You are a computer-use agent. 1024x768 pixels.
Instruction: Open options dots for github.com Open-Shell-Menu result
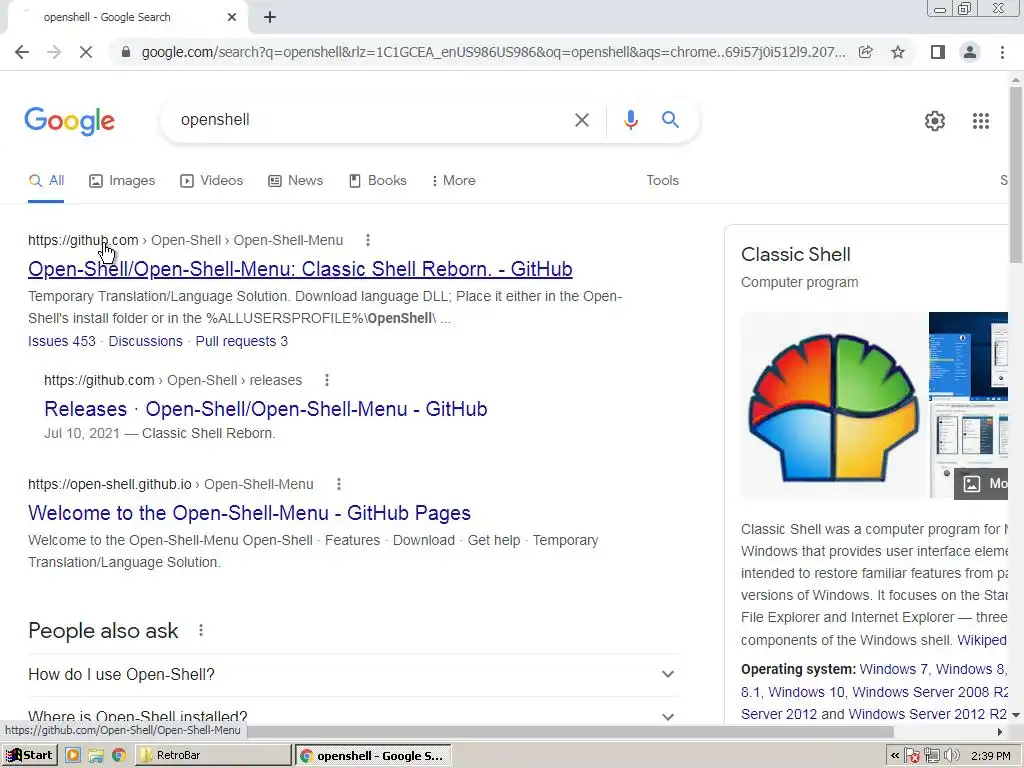368,240
